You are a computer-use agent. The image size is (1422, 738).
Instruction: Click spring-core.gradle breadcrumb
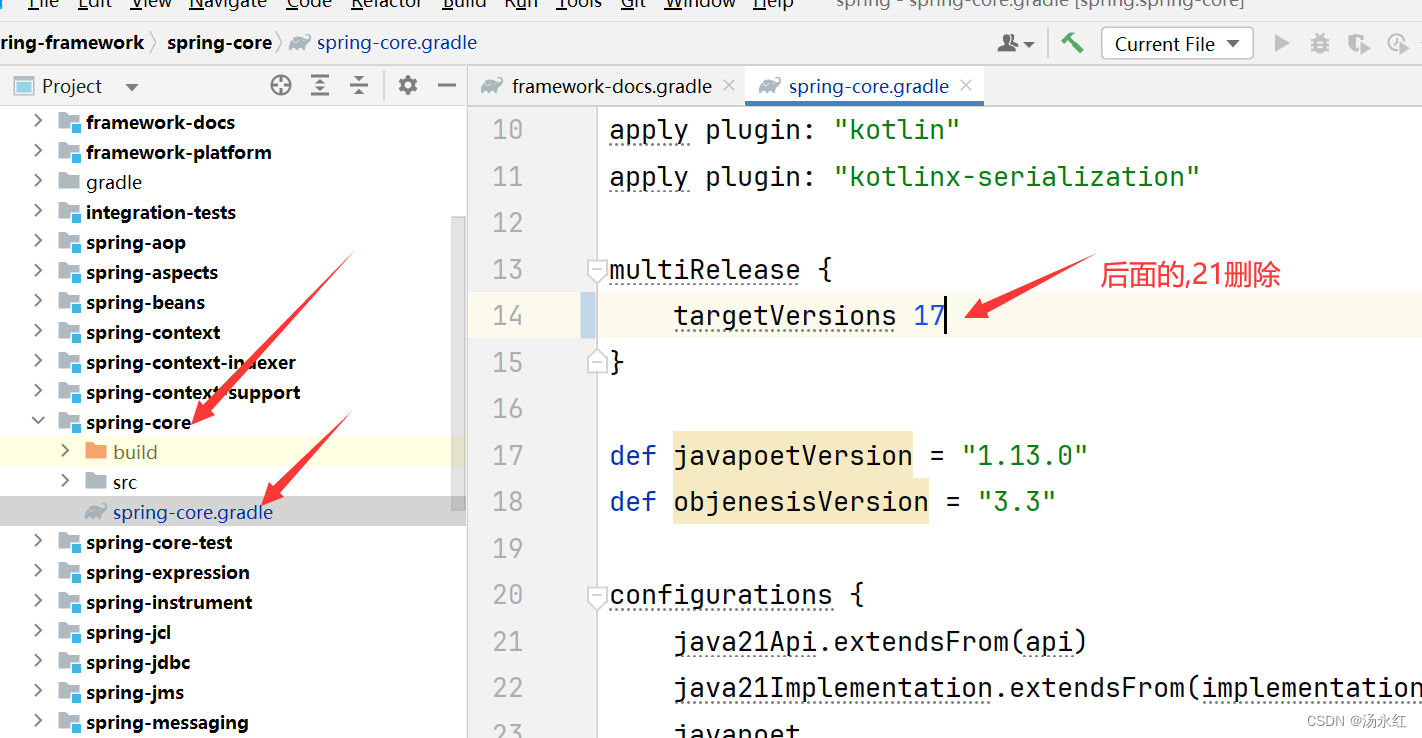click(x=396, y=43)
